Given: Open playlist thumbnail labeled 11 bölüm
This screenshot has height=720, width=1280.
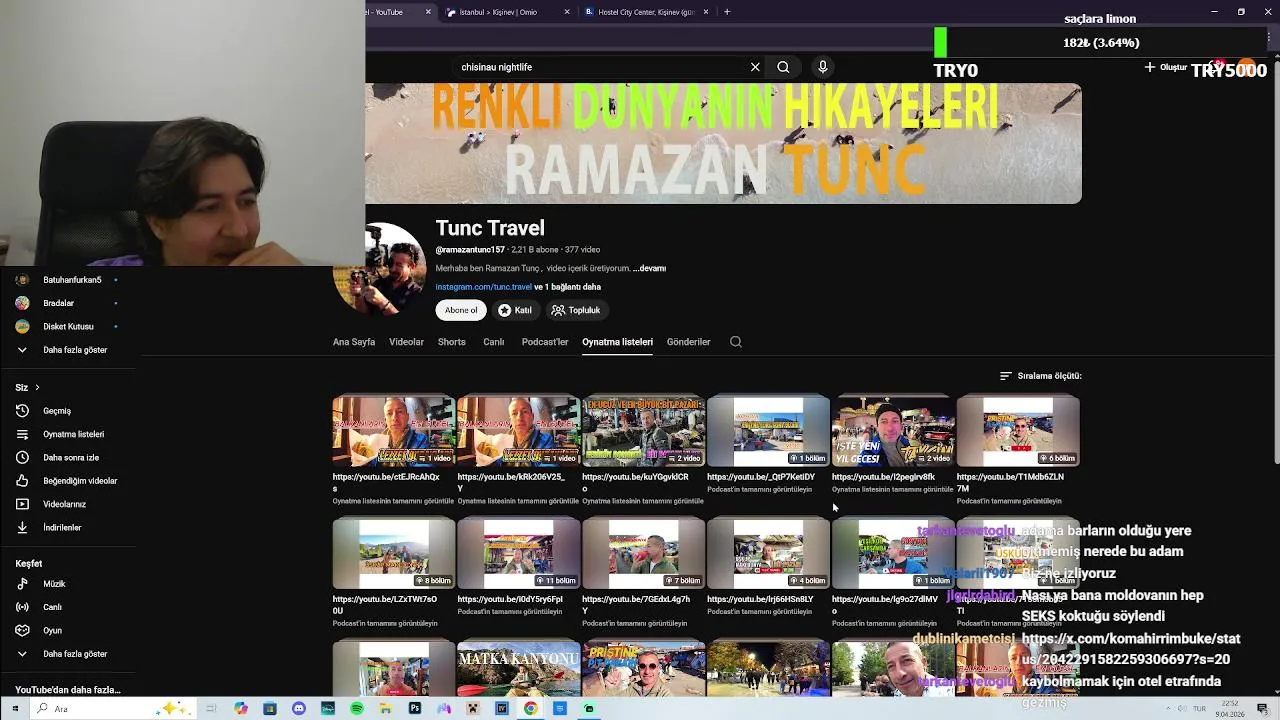Looking at the screenshot, I should (x=518, y=553).
